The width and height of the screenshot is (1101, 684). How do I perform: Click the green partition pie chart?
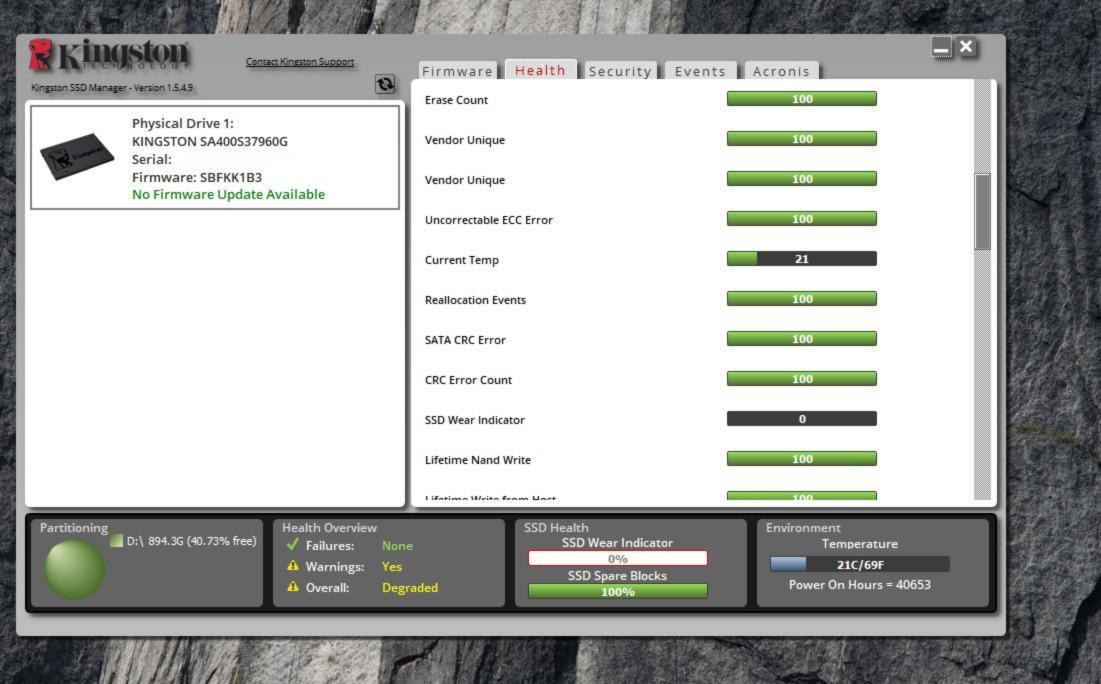click(x=74, y=569)
